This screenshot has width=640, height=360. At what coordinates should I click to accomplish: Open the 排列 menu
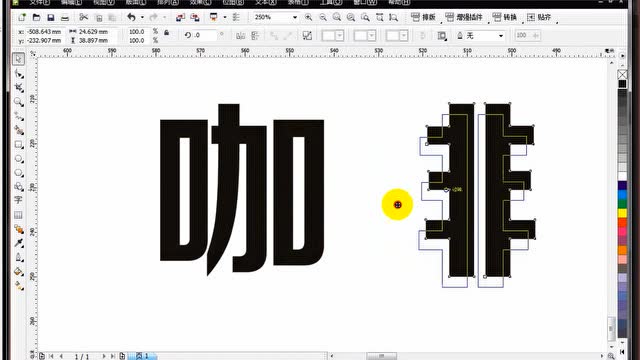(x=168, y=2)
